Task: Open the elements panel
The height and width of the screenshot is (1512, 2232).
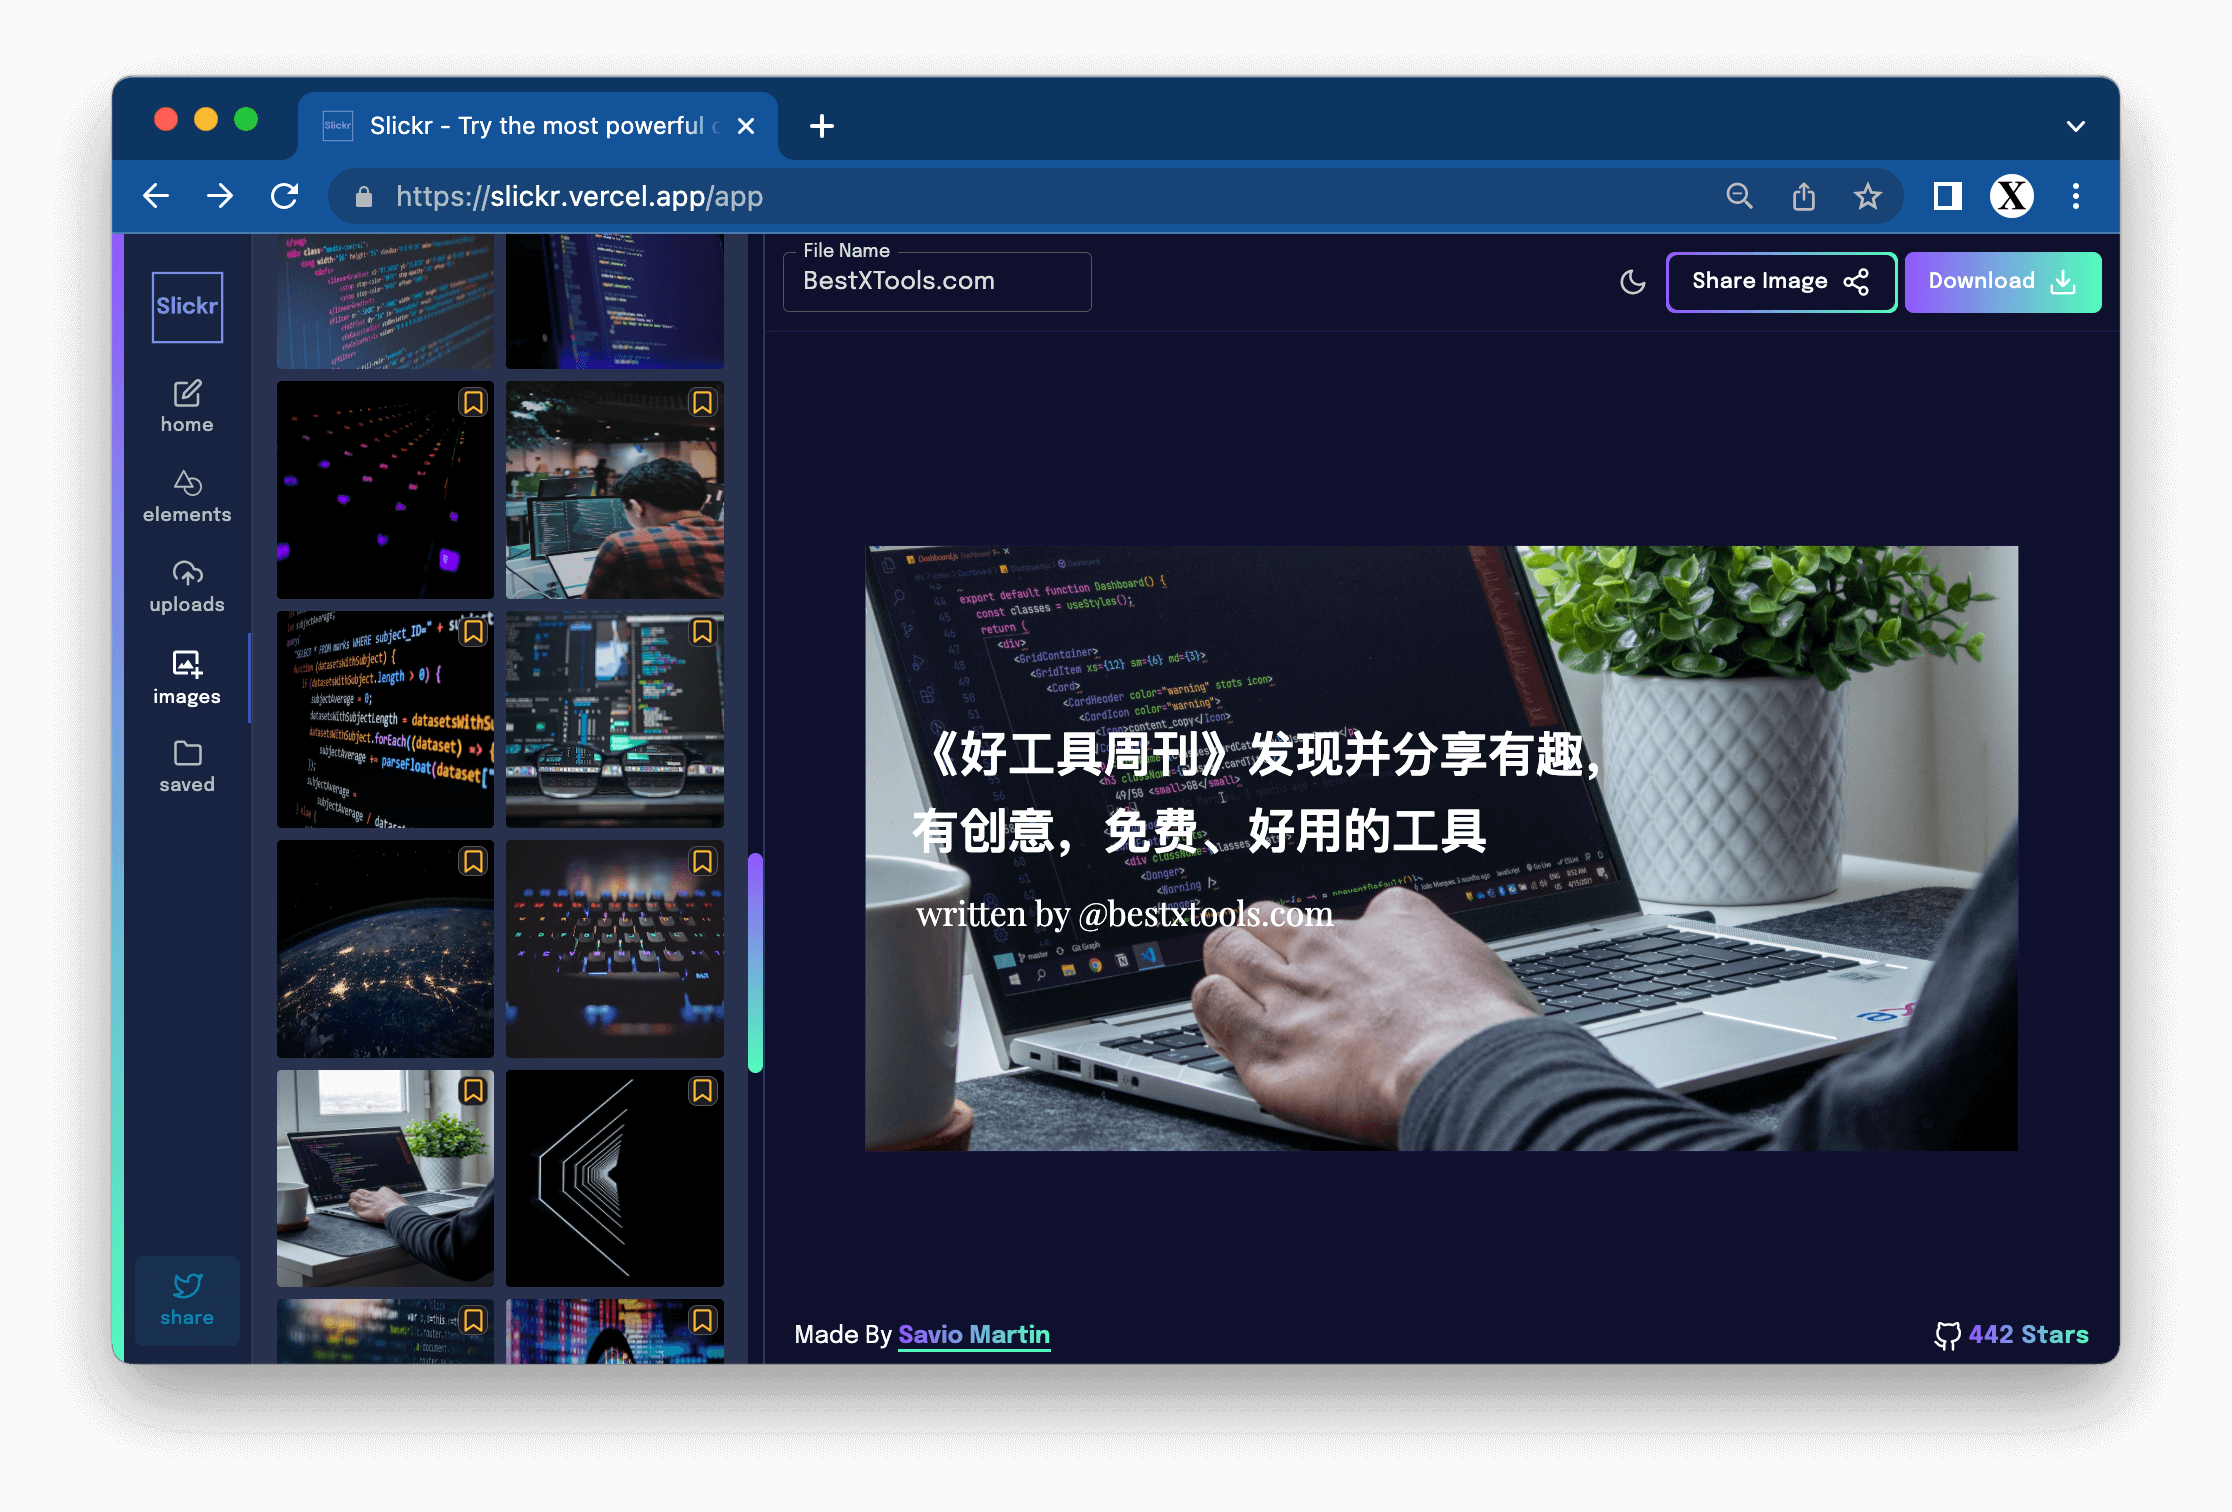Action: [x=187, y=496]
